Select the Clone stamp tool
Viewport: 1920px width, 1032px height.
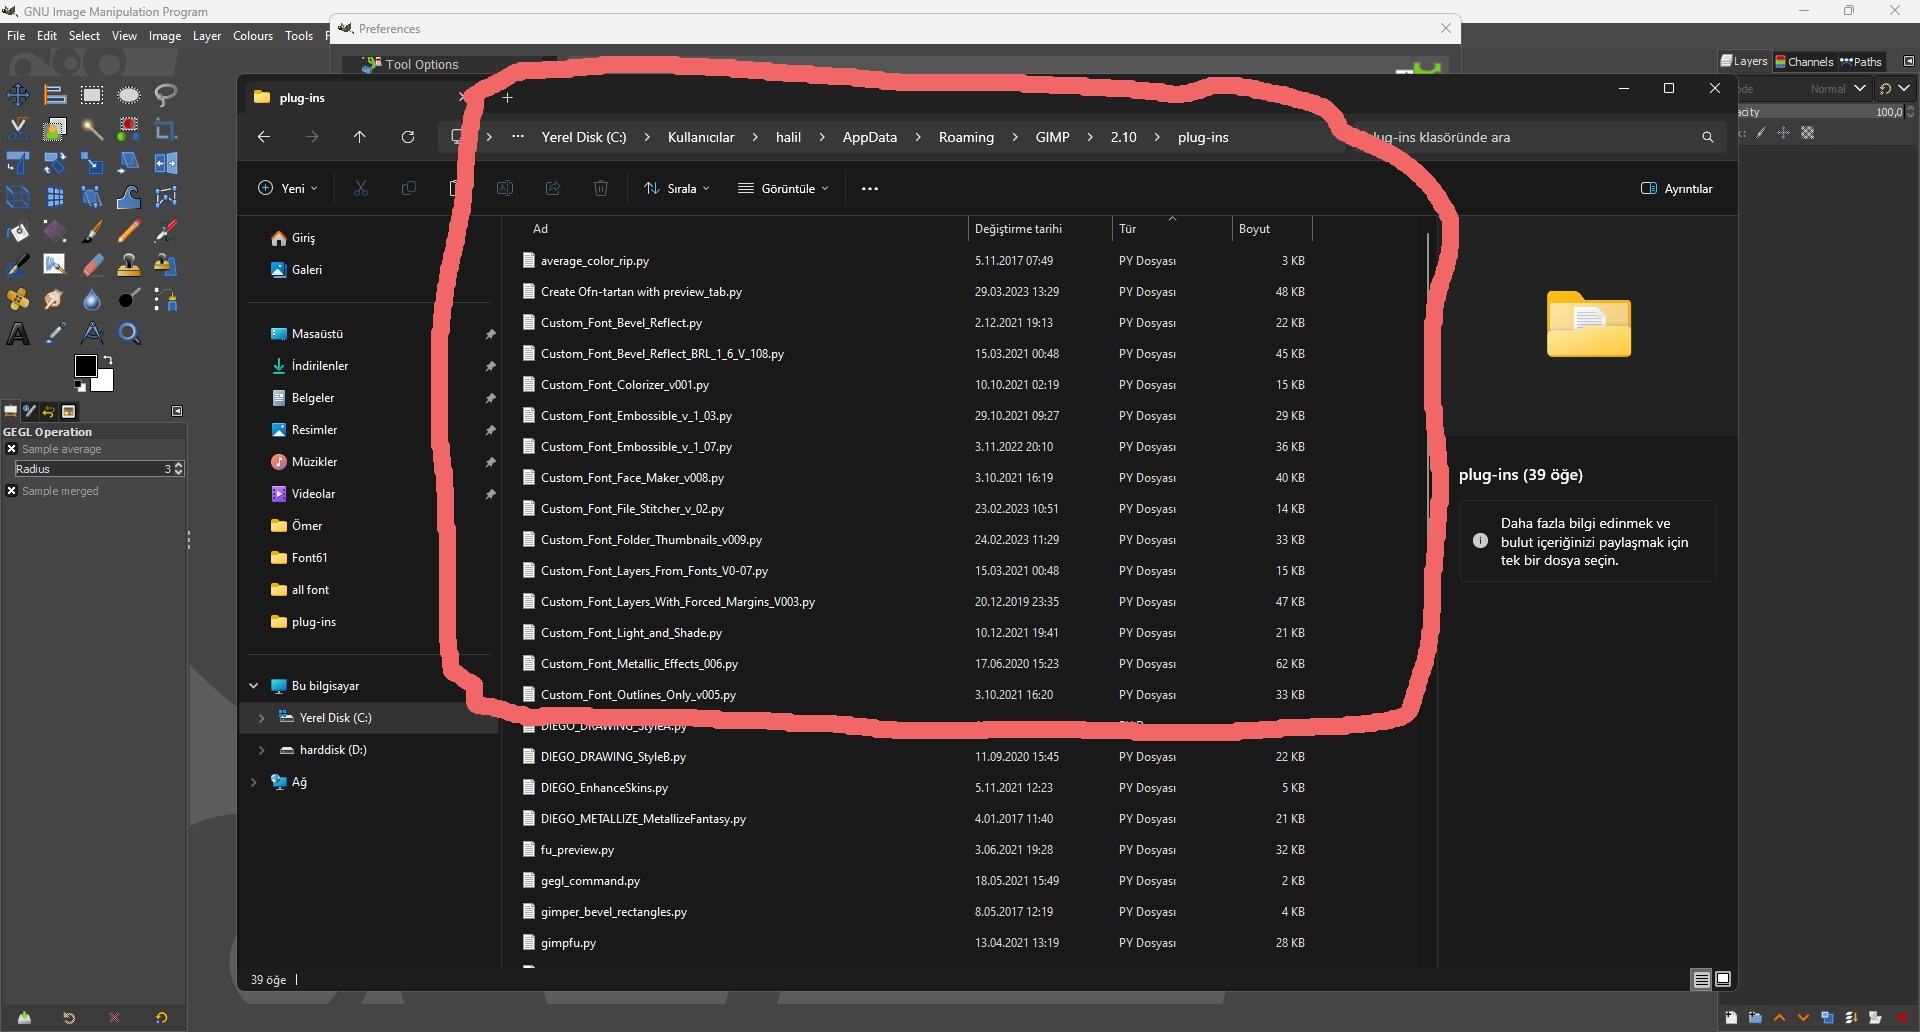click(x=129, y=265)
